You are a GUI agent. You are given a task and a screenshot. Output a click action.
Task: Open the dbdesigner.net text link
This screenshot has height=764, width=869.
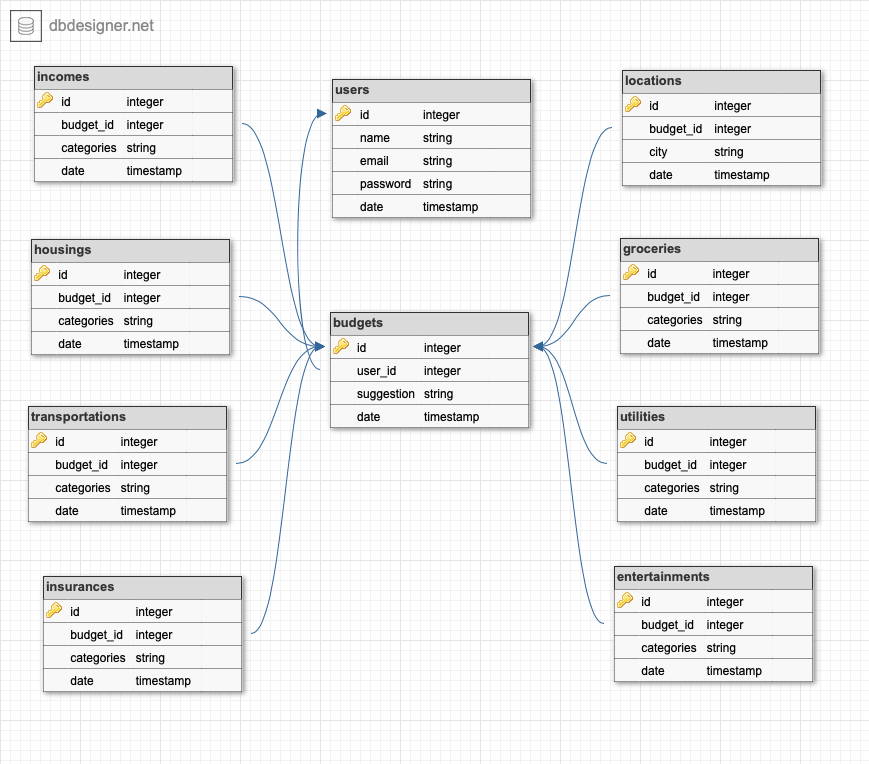(x=102, y=26)
